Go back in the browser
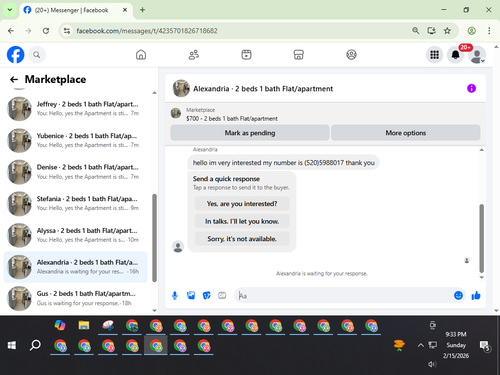Image resolution: width=500 pixels, height=375 pixels. [x=11, y=31]
